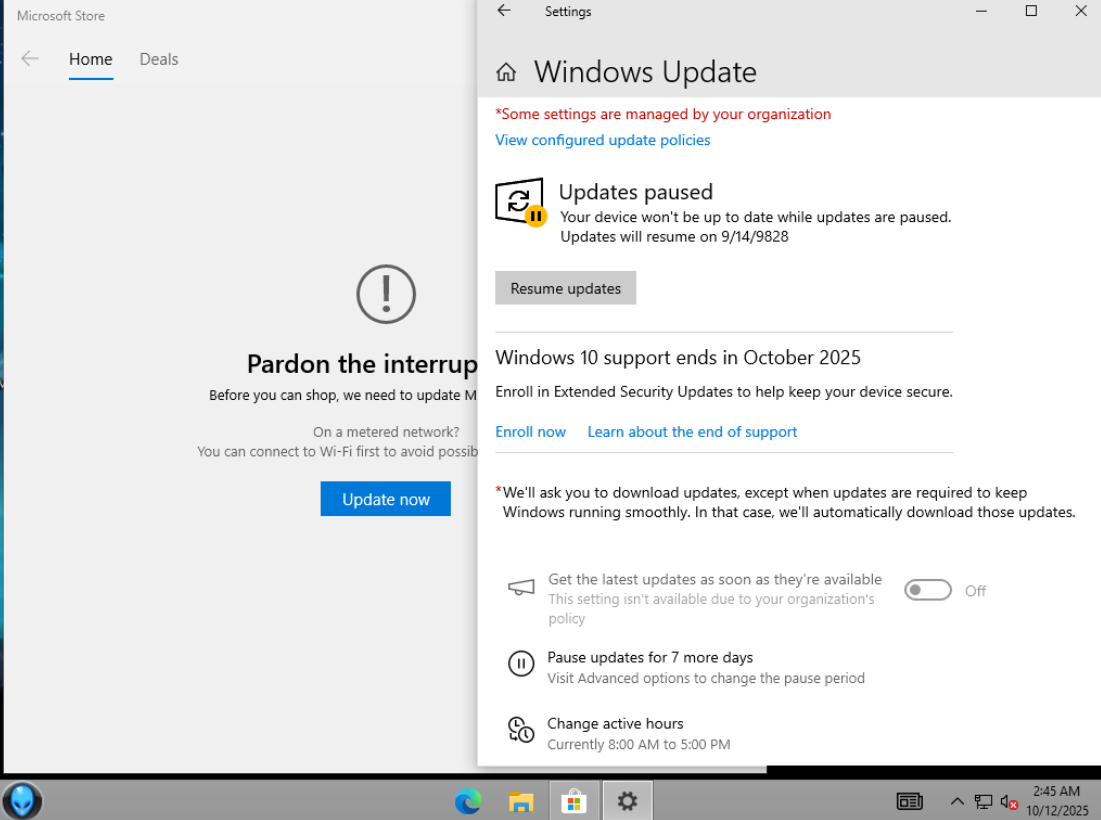Minimize the Settings window

[x=981, y=11]
